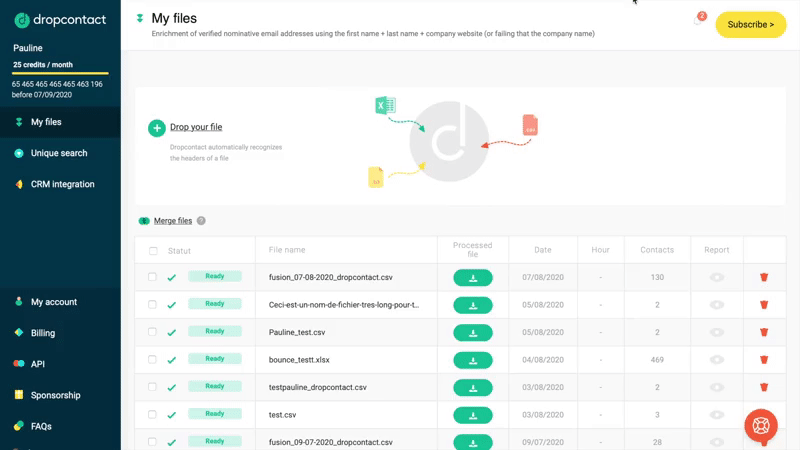Image resolution: width=800 pixels, height=450 pixels.
Task: Click the File name column header
Action: pyautogui.click(x=287, y=250)
